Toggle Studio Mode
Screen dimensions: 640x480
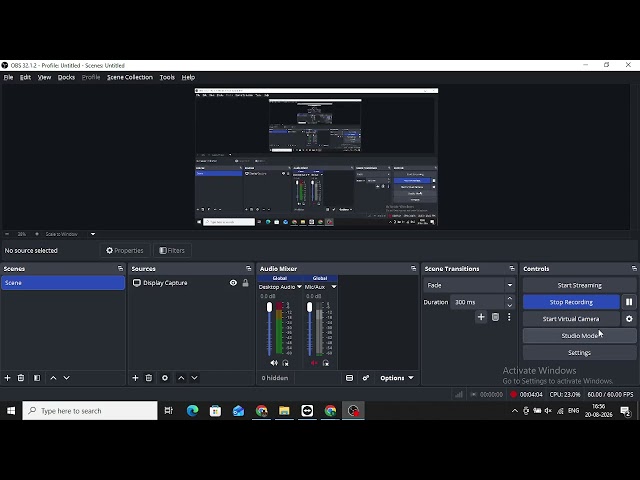[579, 336]
